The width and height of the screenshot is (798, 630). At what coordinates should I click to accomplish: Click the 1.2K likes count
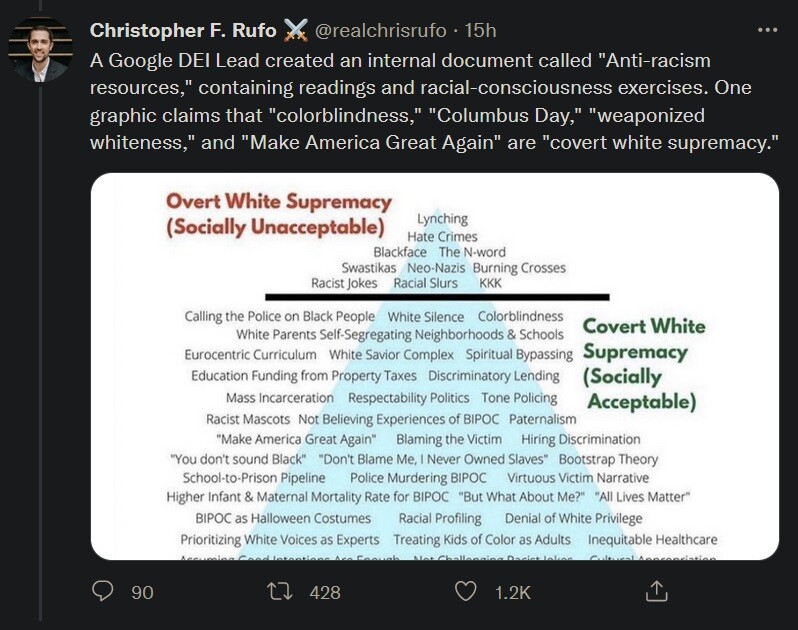coord(512,592)
